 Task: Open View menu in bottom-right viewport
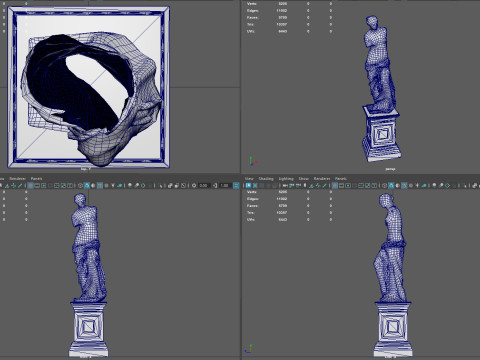click(x=249, y=179)
